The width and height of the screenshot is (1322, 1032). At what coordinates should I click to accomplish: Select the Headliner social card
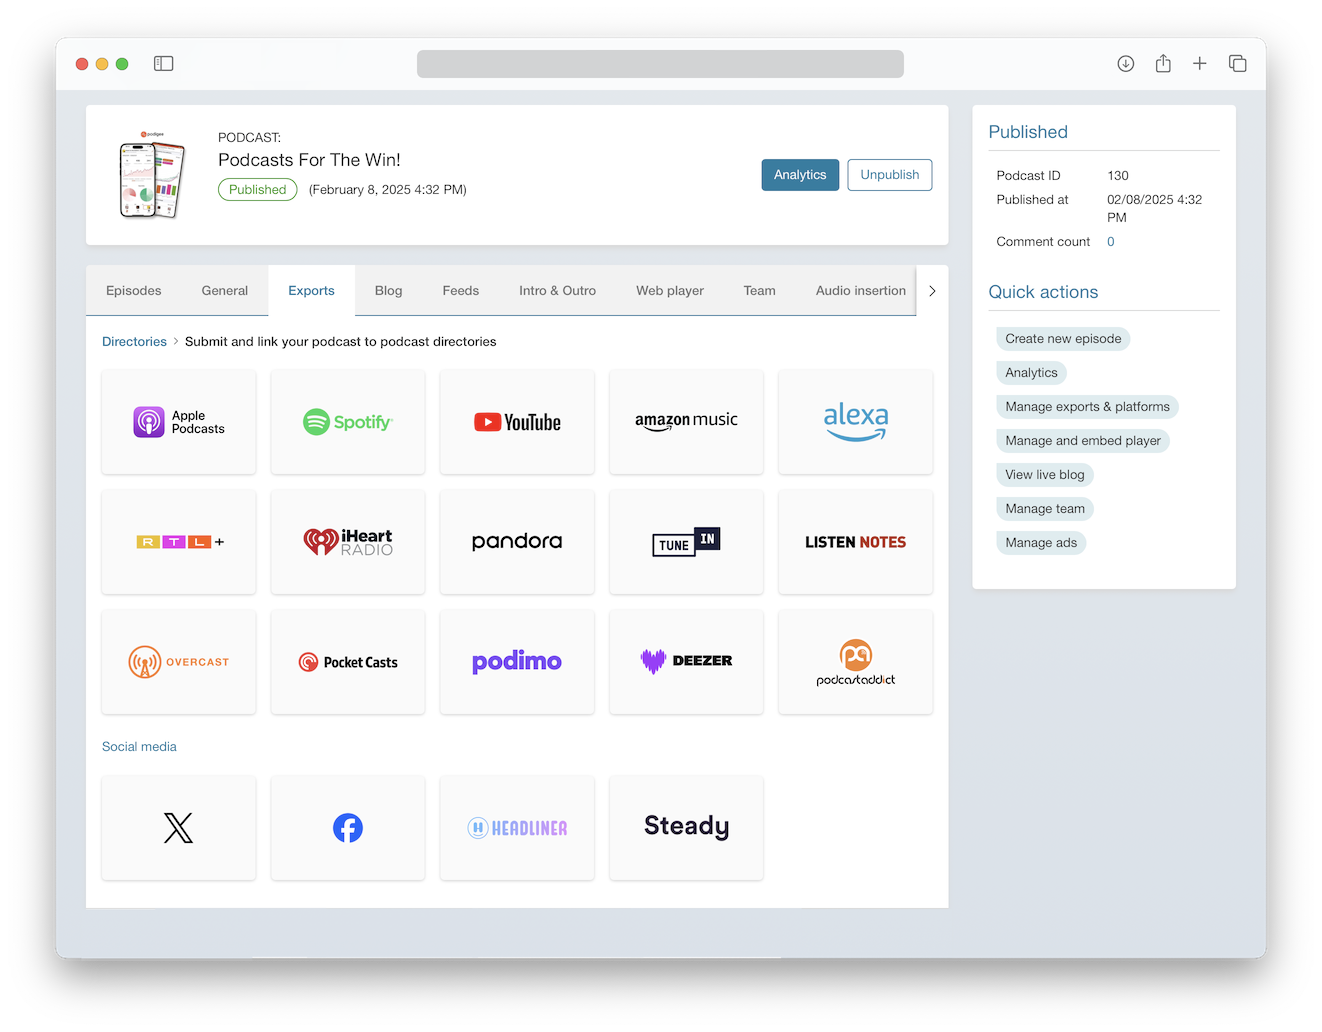(x=517, y=828)
